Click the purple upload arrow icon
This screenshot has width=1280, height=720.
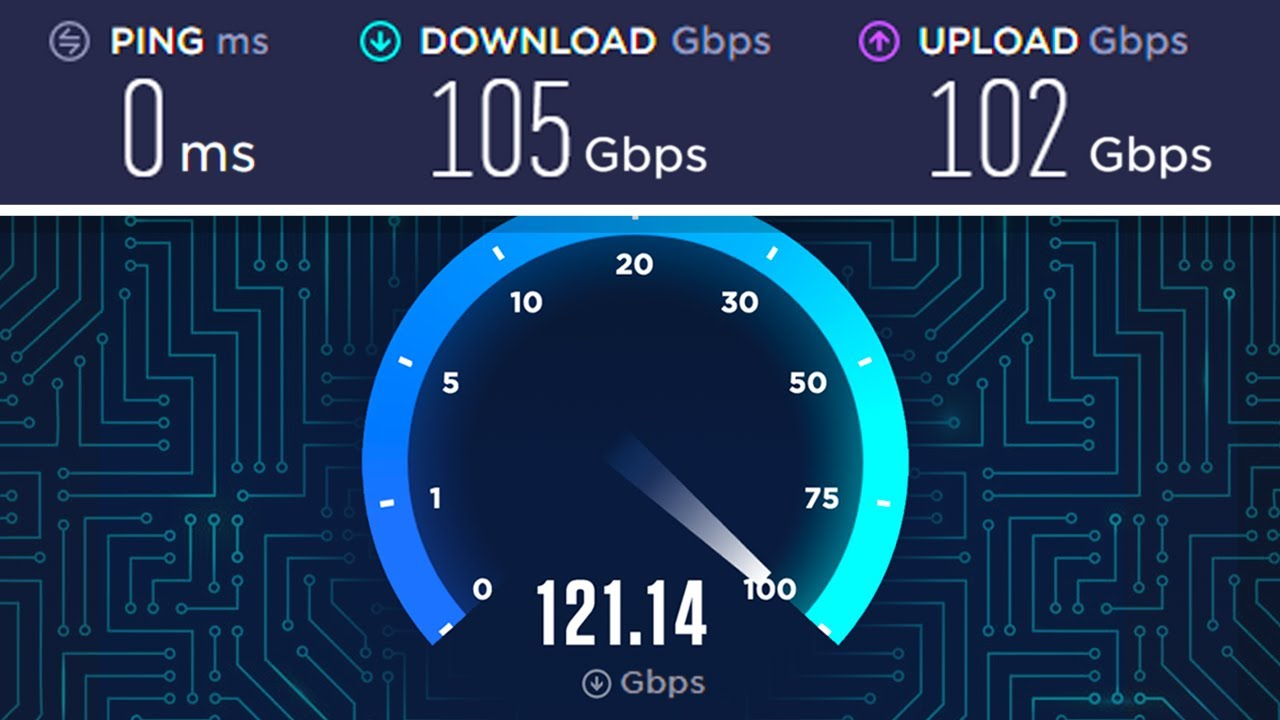(877, 42)
